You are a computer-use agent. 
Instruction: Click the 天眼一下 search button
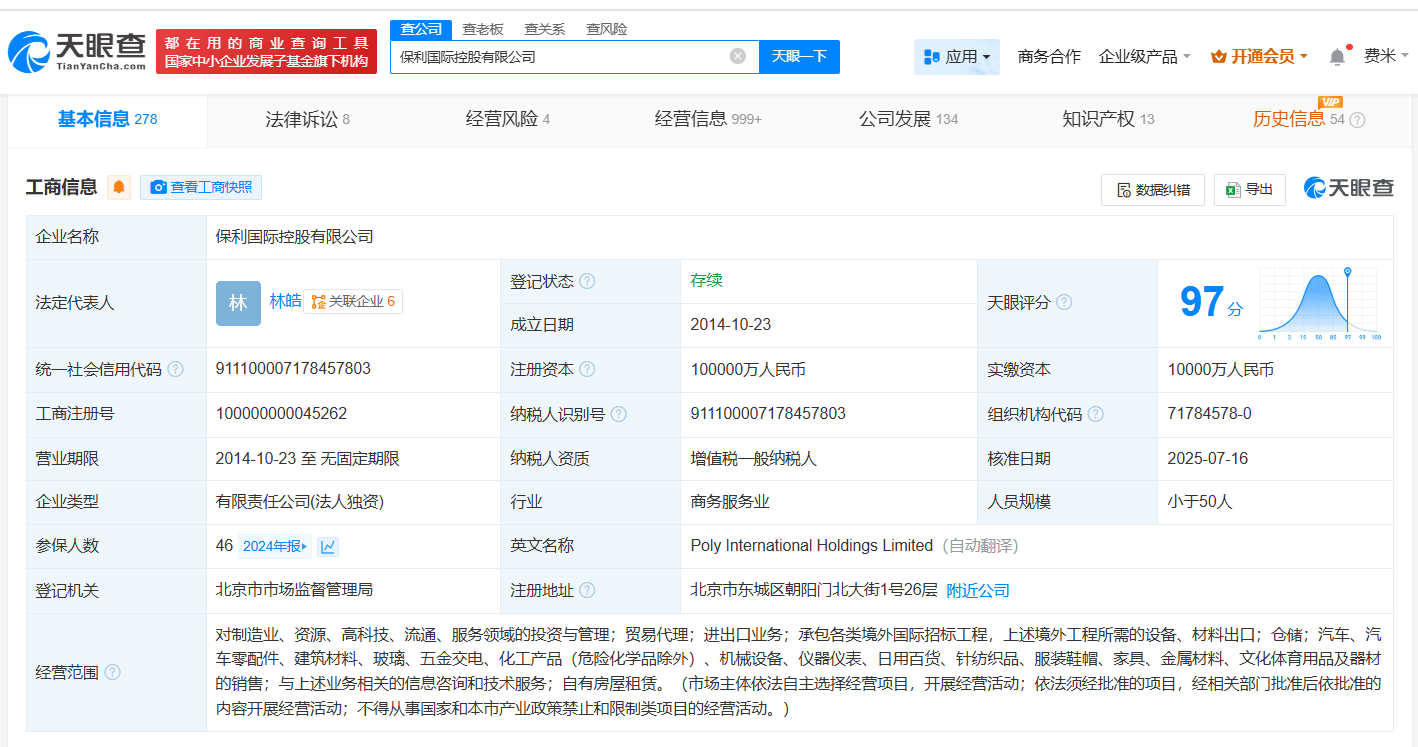click(x=799, y=56)
